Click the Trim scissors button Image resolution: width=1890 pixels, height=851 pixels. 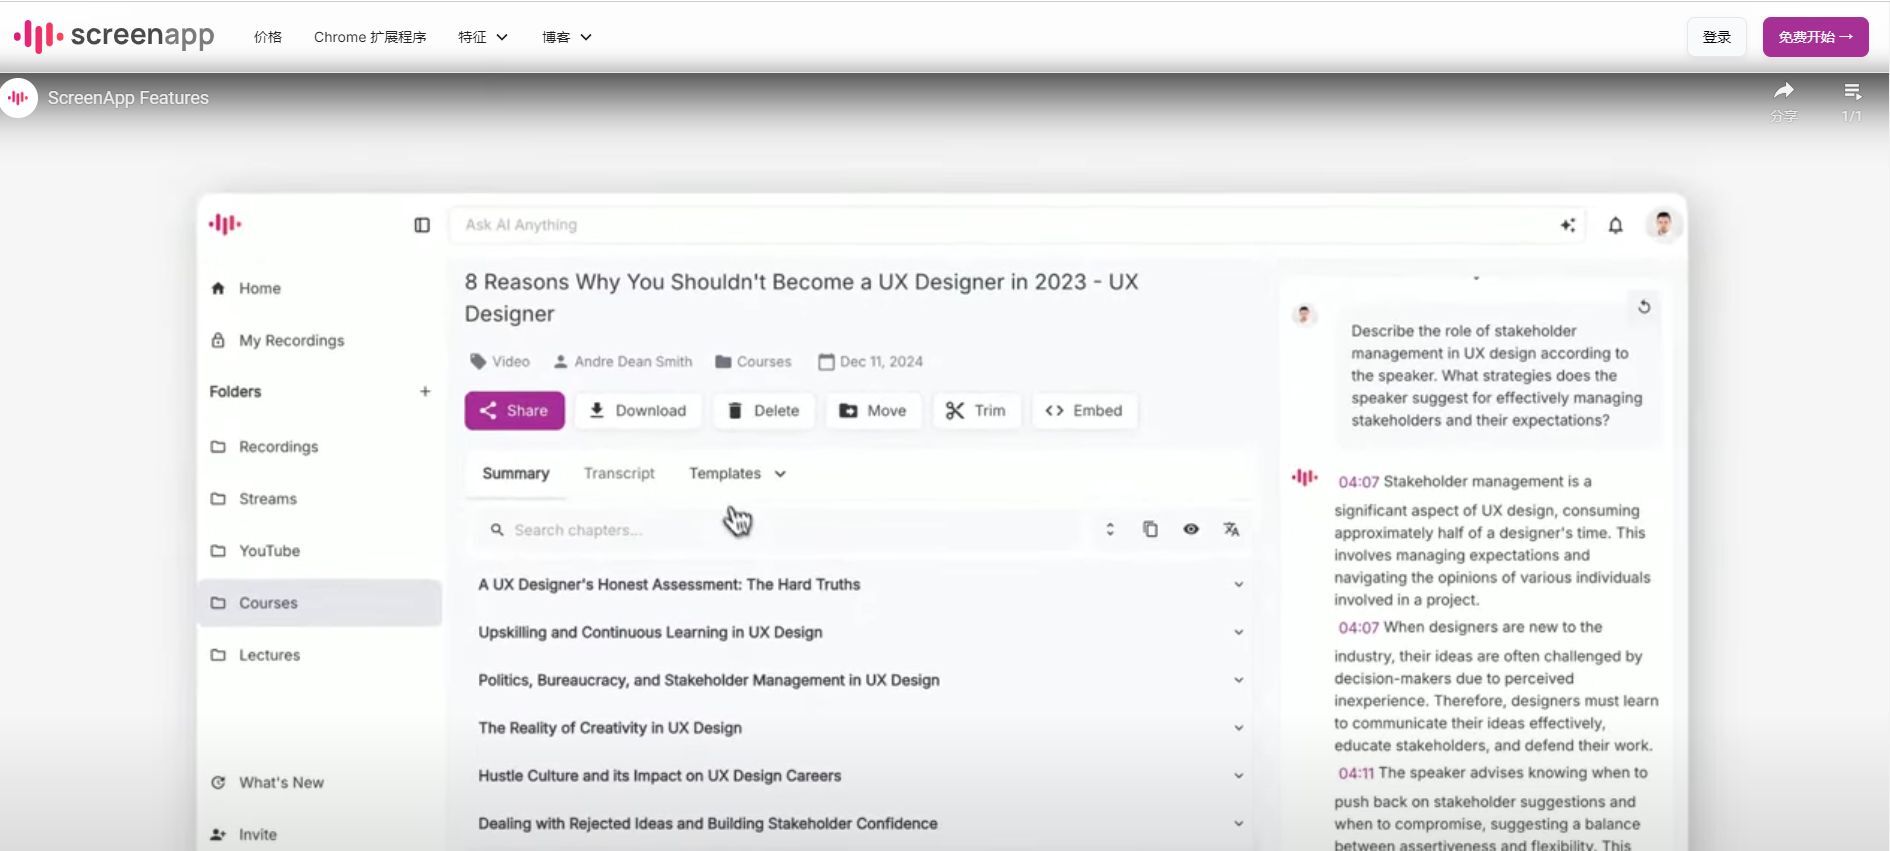[976, 410]
